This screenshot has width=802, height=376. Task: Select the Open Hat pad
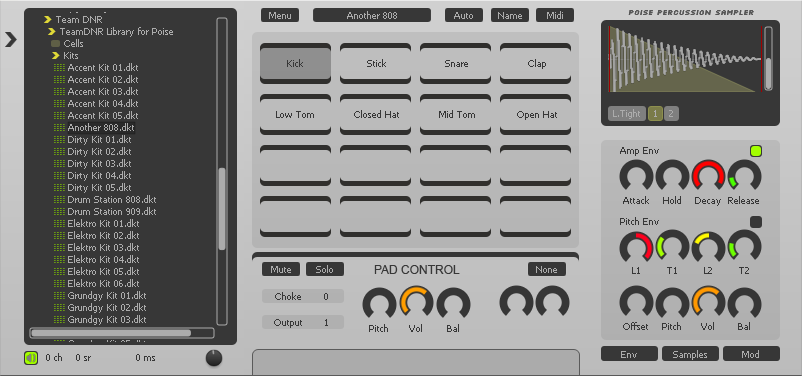tap(536, 115)
